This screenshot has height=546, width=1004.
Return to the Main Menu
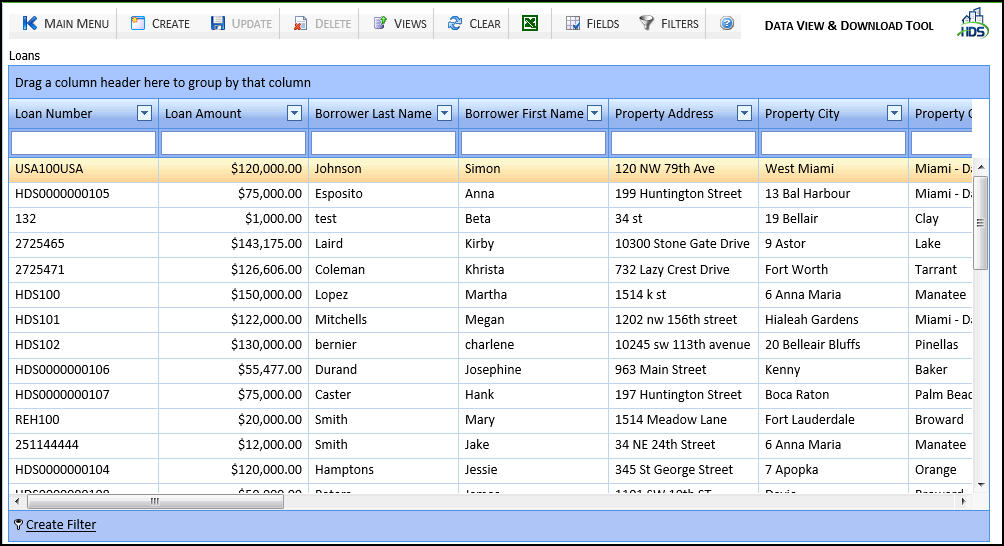65,24
